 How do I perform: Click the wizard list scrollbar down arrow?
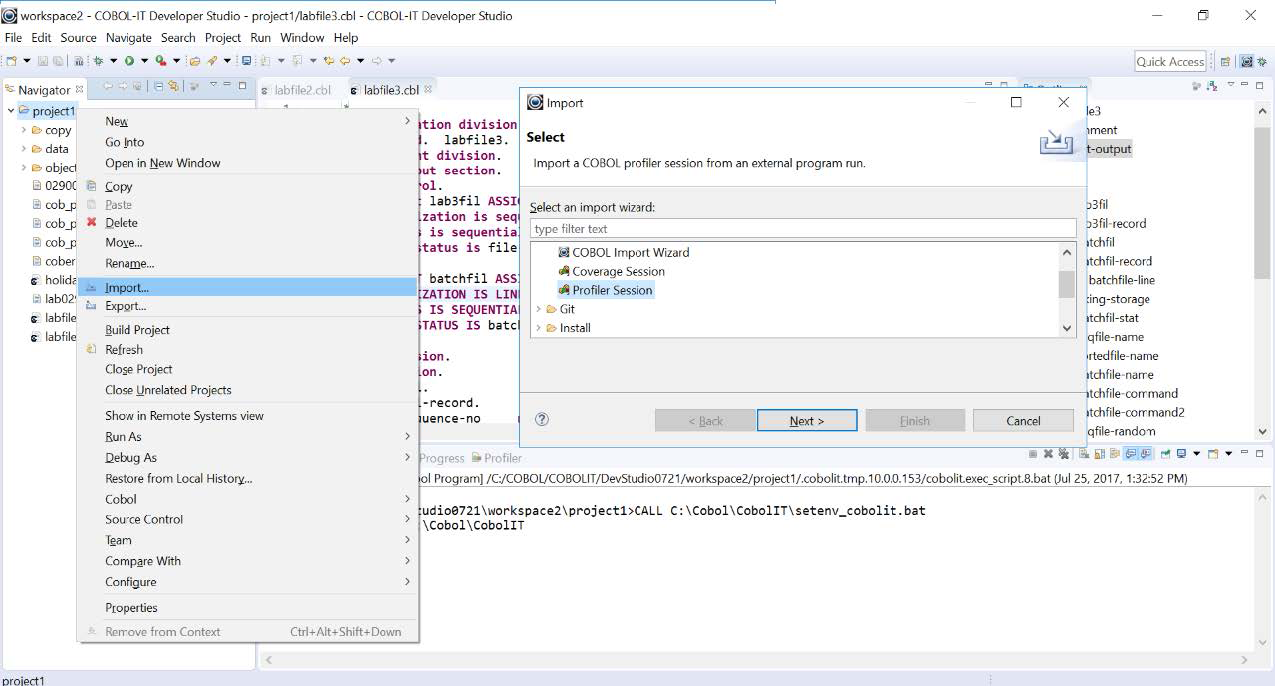click(1067, 327)
